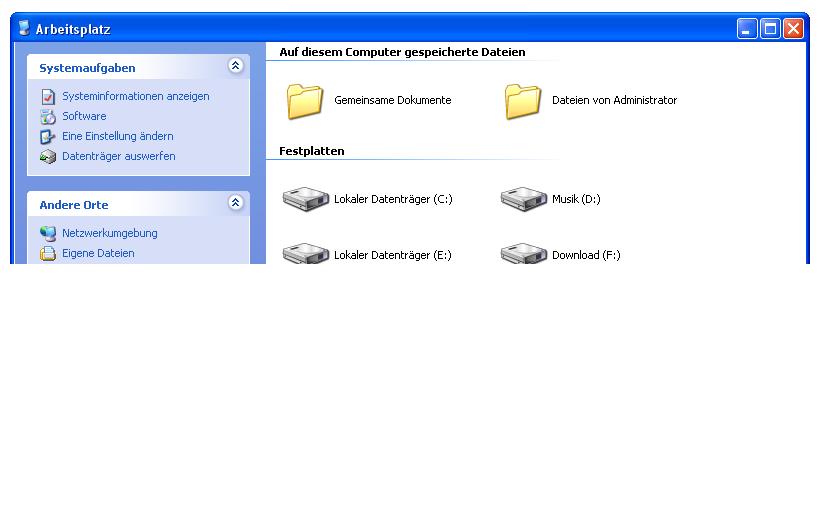Select the Musik (D:) label
Screen dimensions: 837x512
pos(577,199)
